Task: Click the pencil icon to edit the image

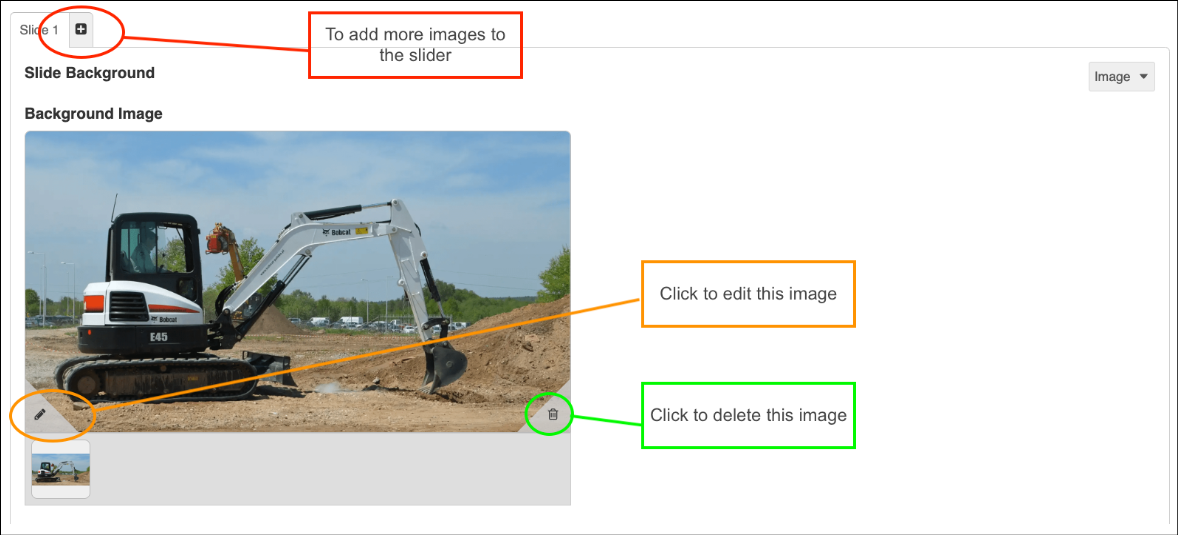Action: [40, 413]
